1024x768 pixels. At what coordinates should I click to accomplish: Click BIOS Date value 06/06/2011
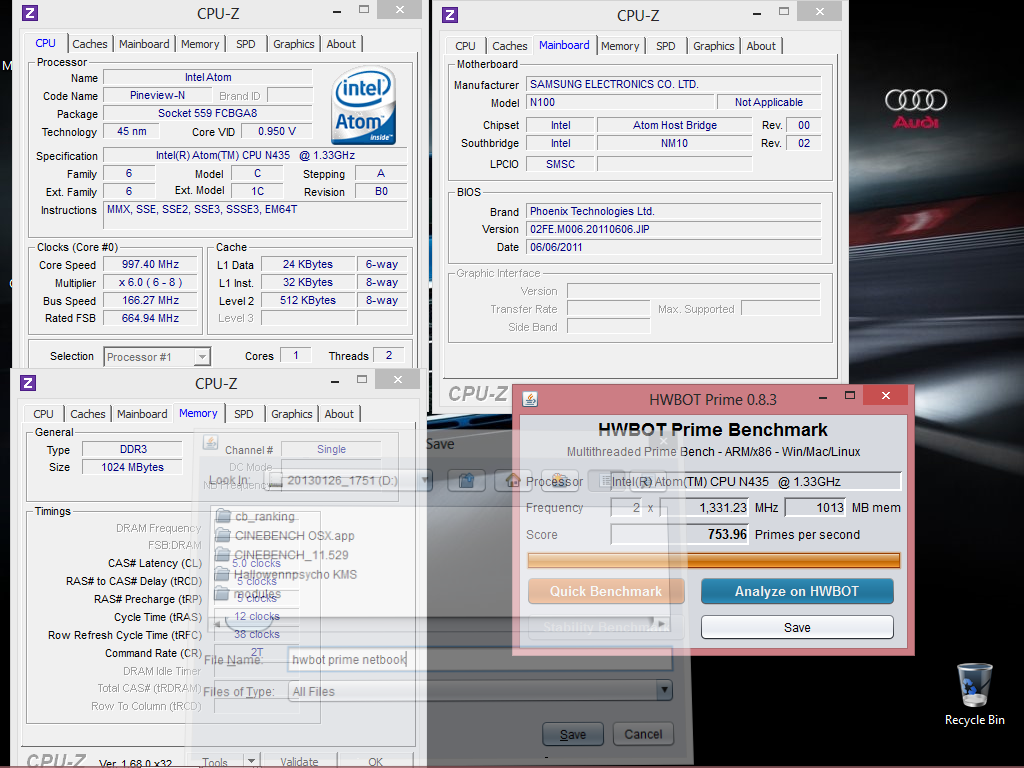[x=673, y=248]
